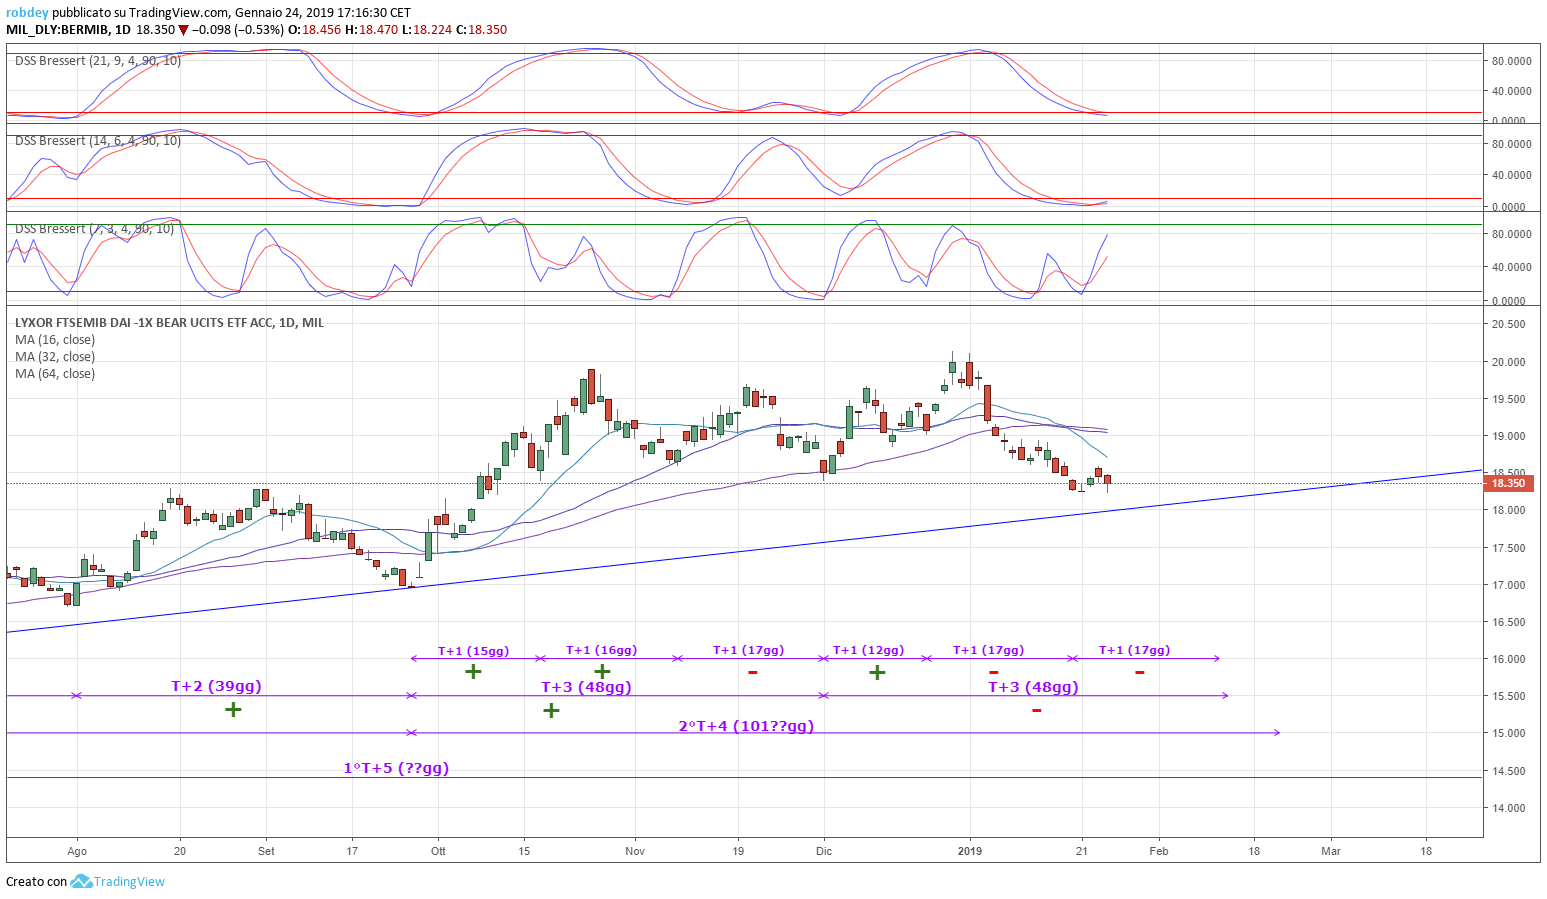Viewport: 1547px width, 899px height.
Task: Click the Mar date axis label
Action: (x=1331, y=851)
